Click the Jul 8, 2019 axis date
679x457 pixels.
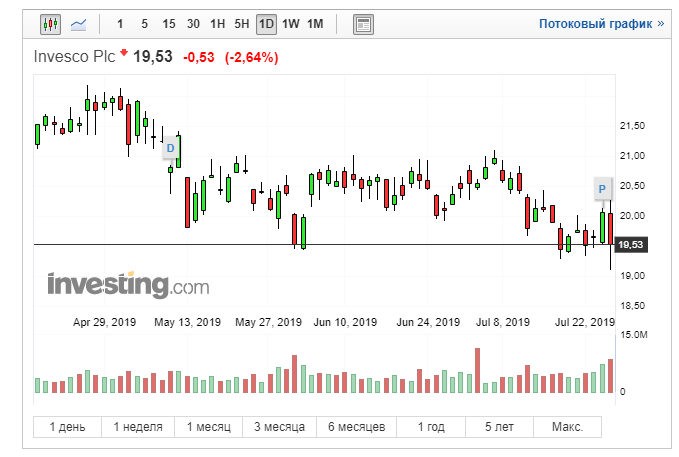(503, 322)
